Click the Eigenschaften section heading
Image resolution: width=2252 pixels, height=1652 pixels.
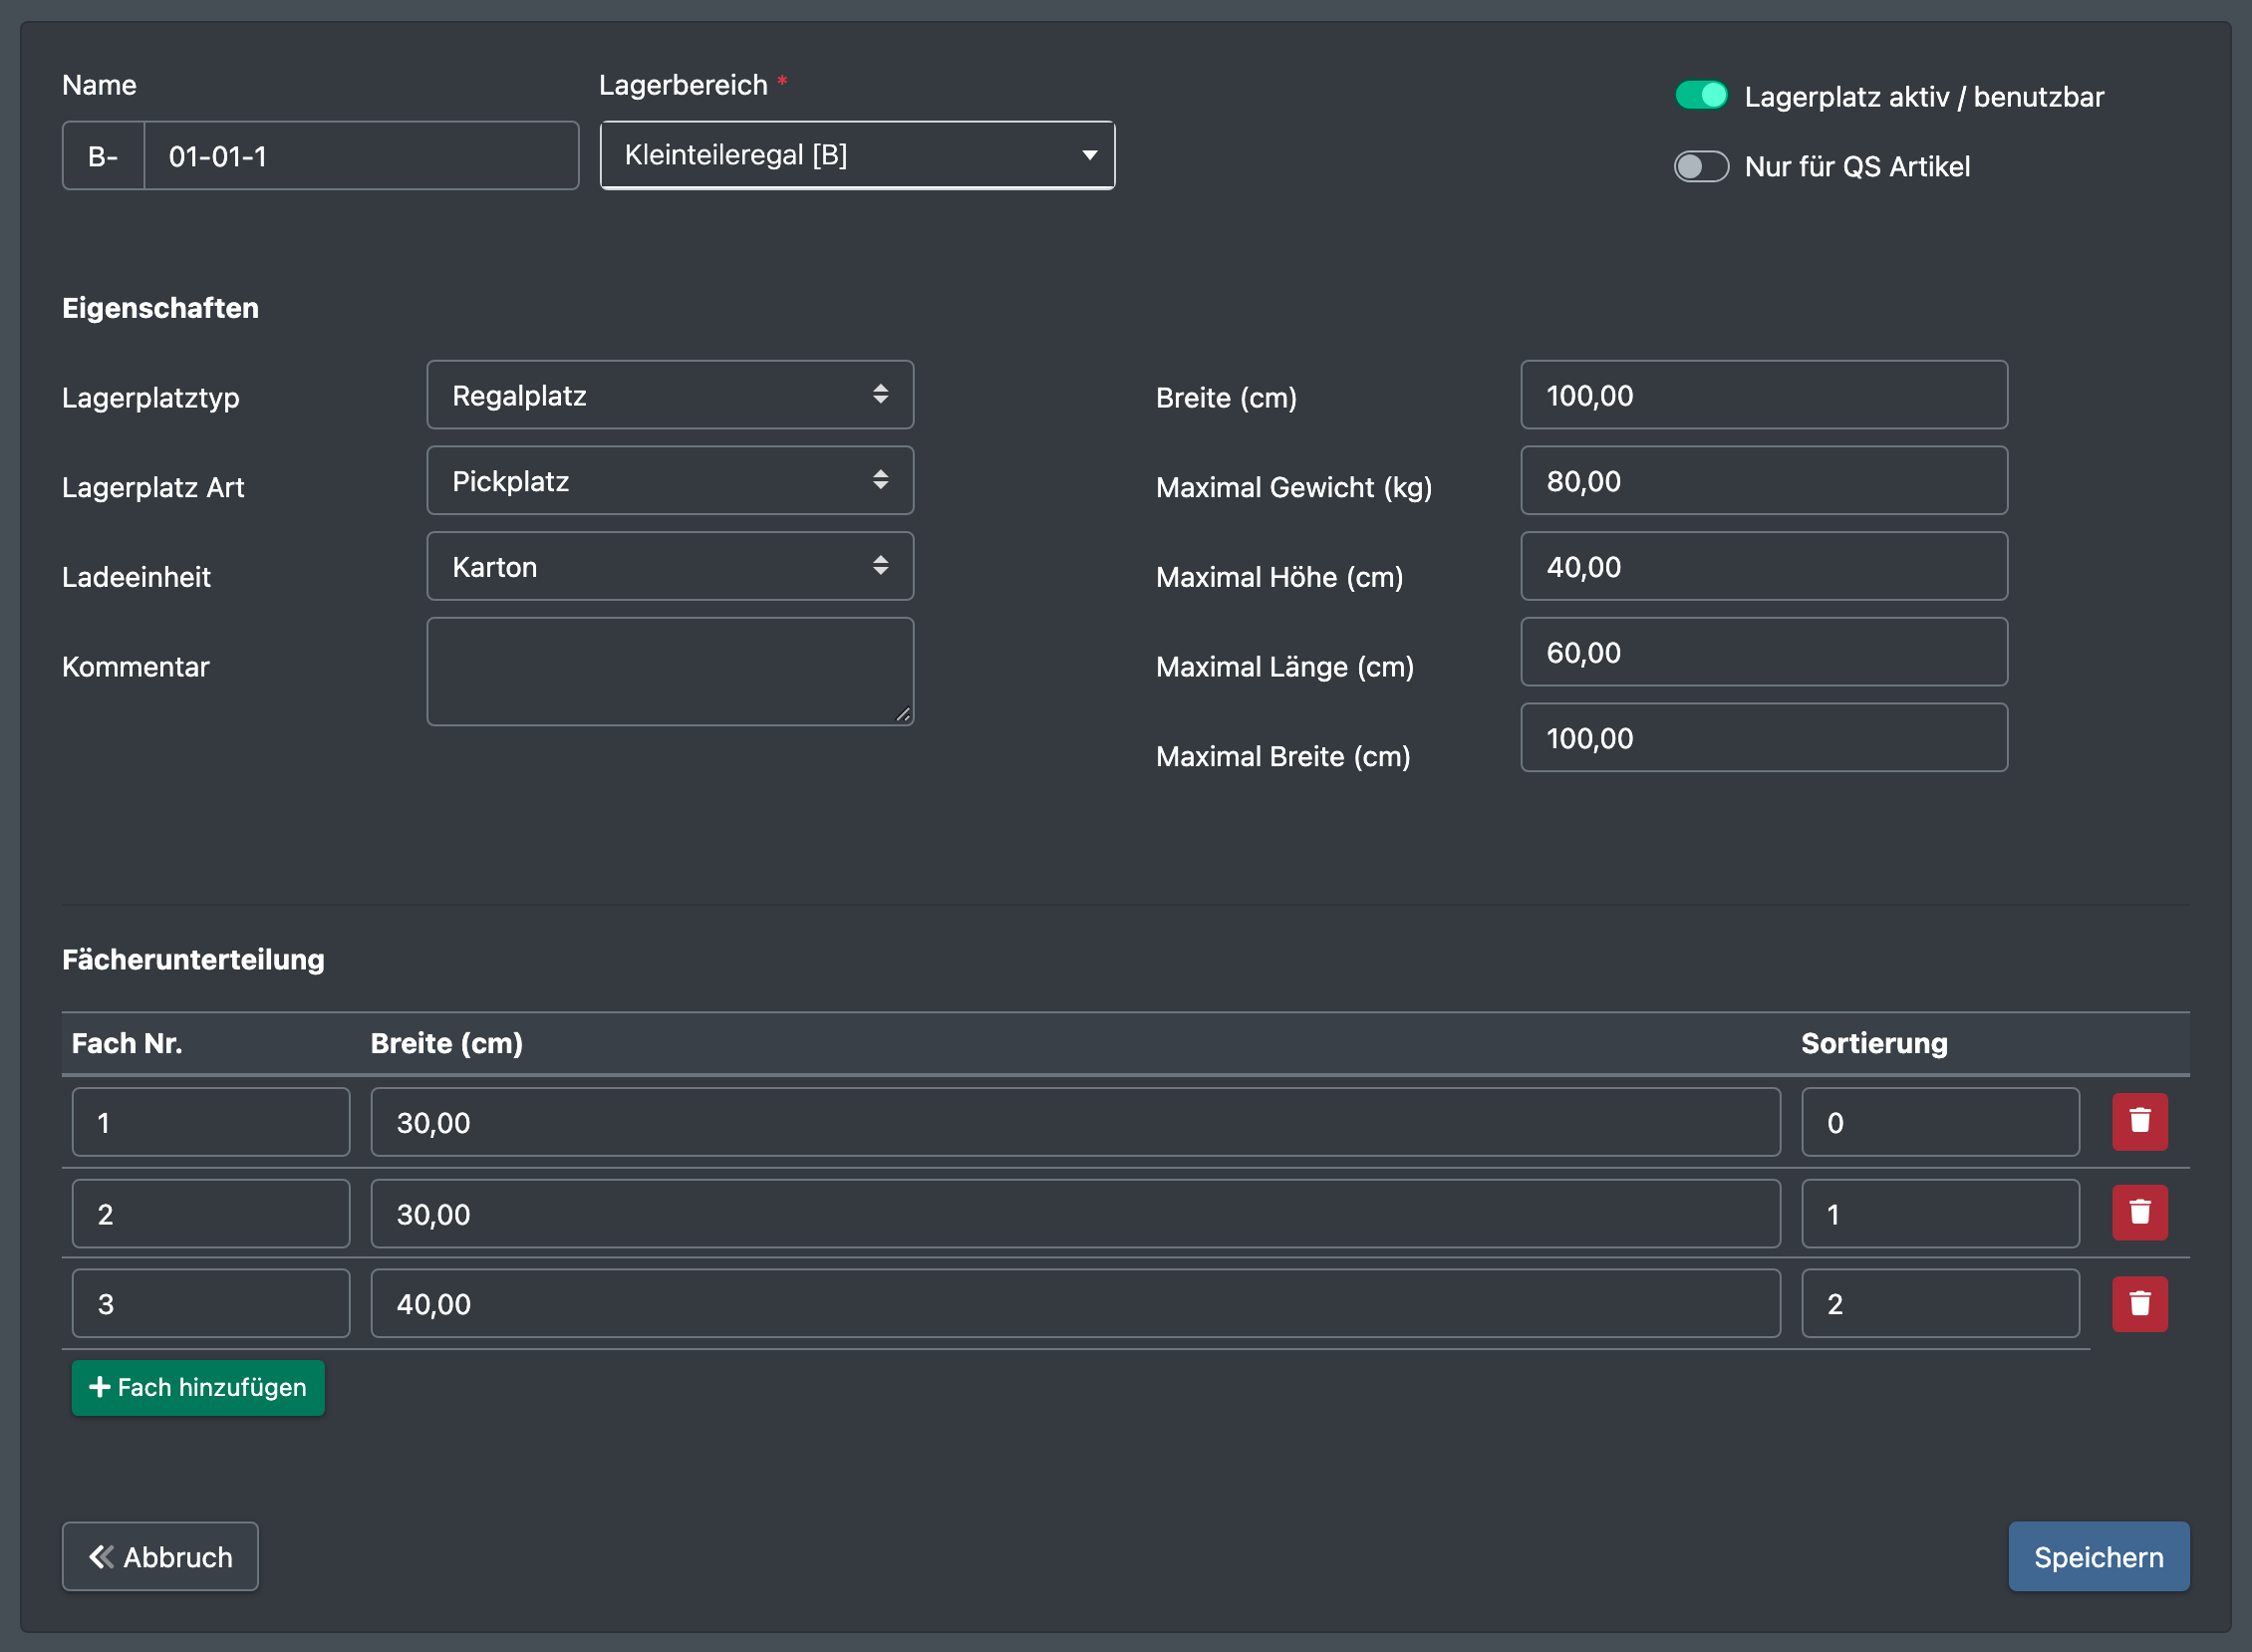click(160, 308)
